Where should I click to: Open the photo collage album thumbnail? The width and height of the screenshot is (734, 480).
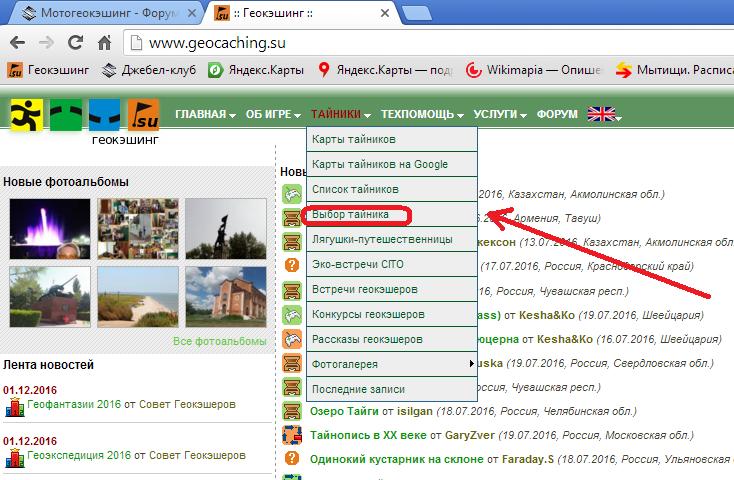click(x=138, y=229)
